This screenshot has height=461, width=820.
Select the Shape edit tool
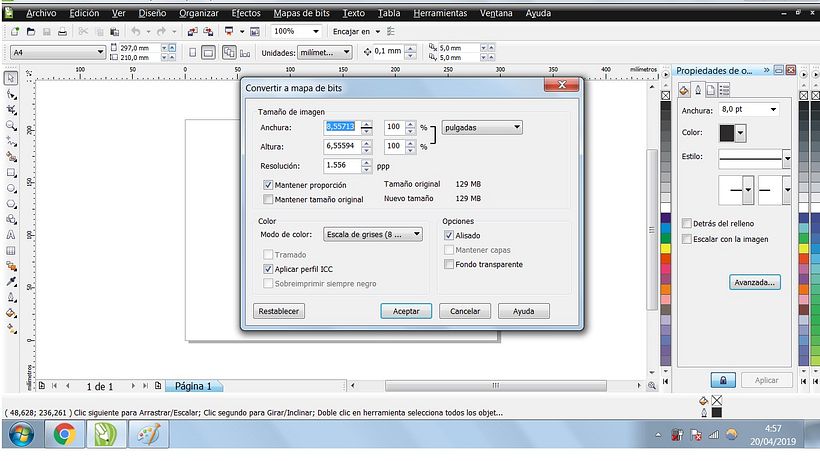pyautogui.click(x=10, y=95)
